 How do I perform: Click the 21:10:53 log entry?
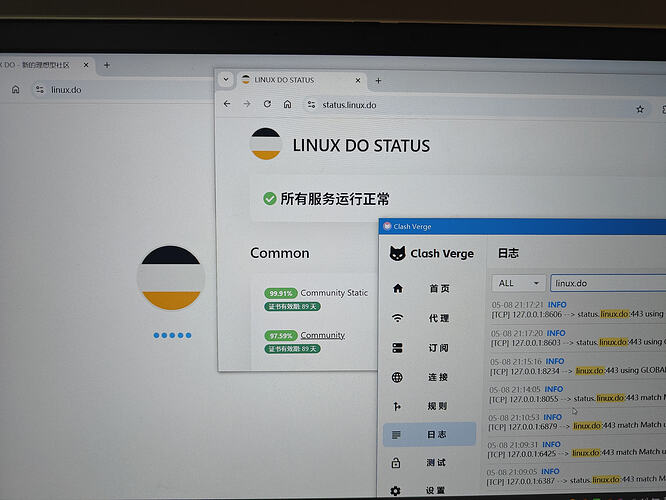pos(576,421)
